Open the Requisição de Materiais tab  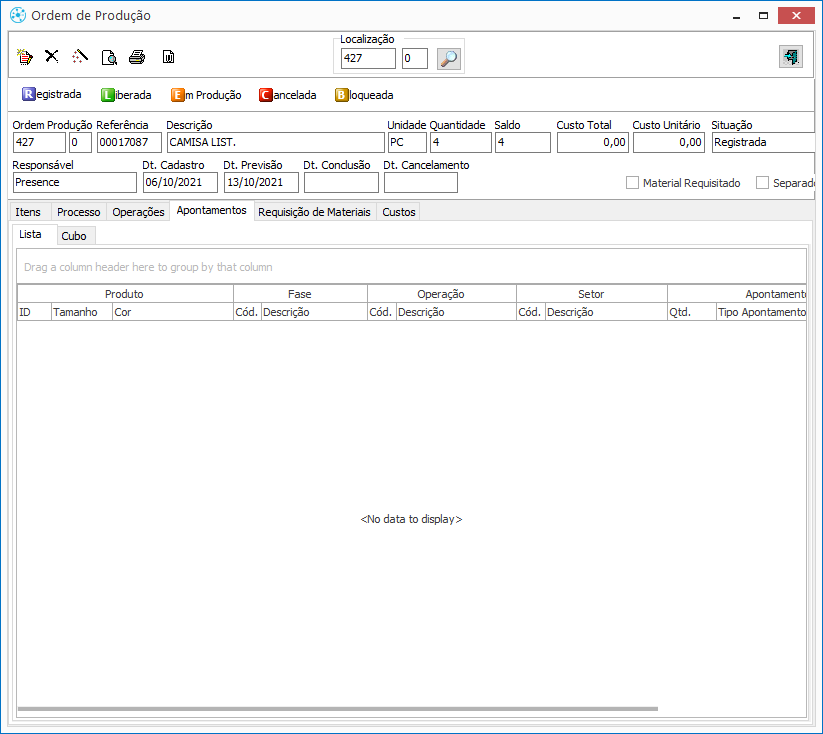click(314, 212)
